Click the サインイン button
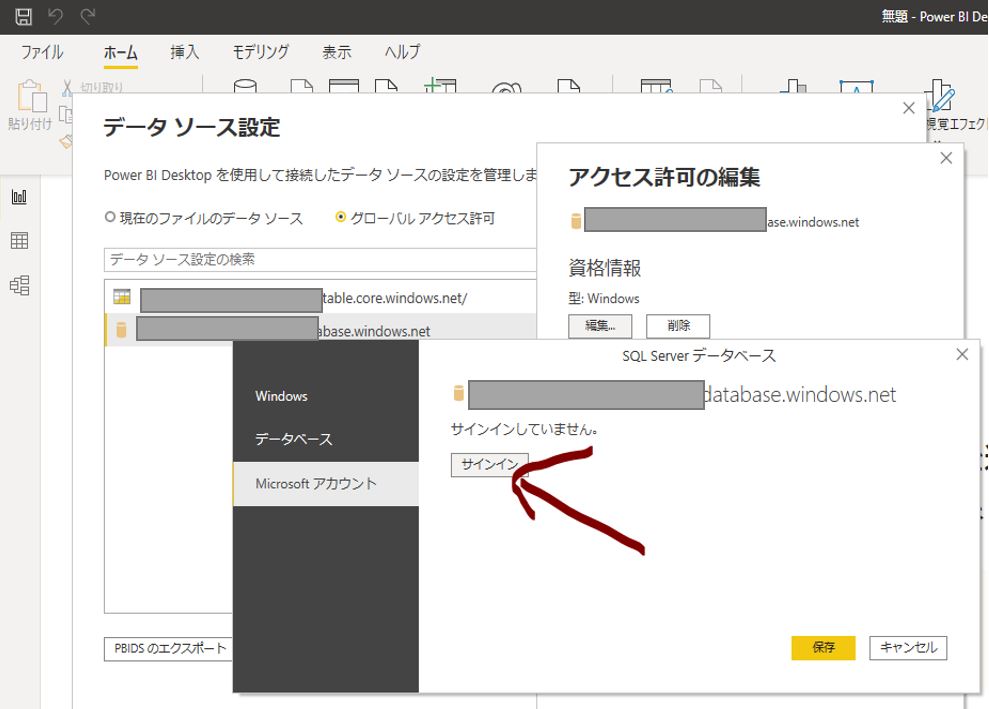The height and width of the screenshot is (709, 989). pyautogui.click(x=489, y=464)
